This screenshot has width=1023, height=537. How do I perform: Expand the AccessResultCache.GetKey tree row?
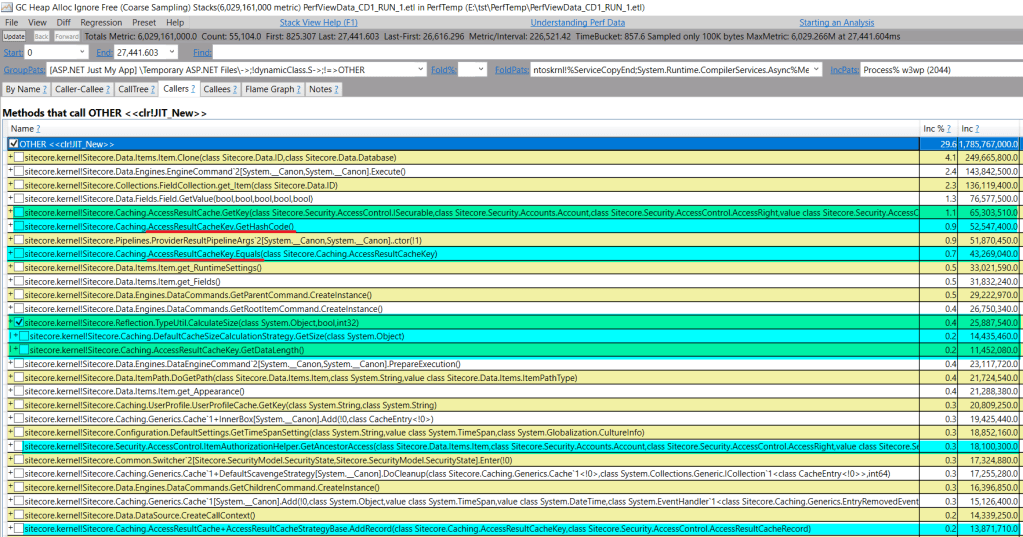(x=10, y=213)
